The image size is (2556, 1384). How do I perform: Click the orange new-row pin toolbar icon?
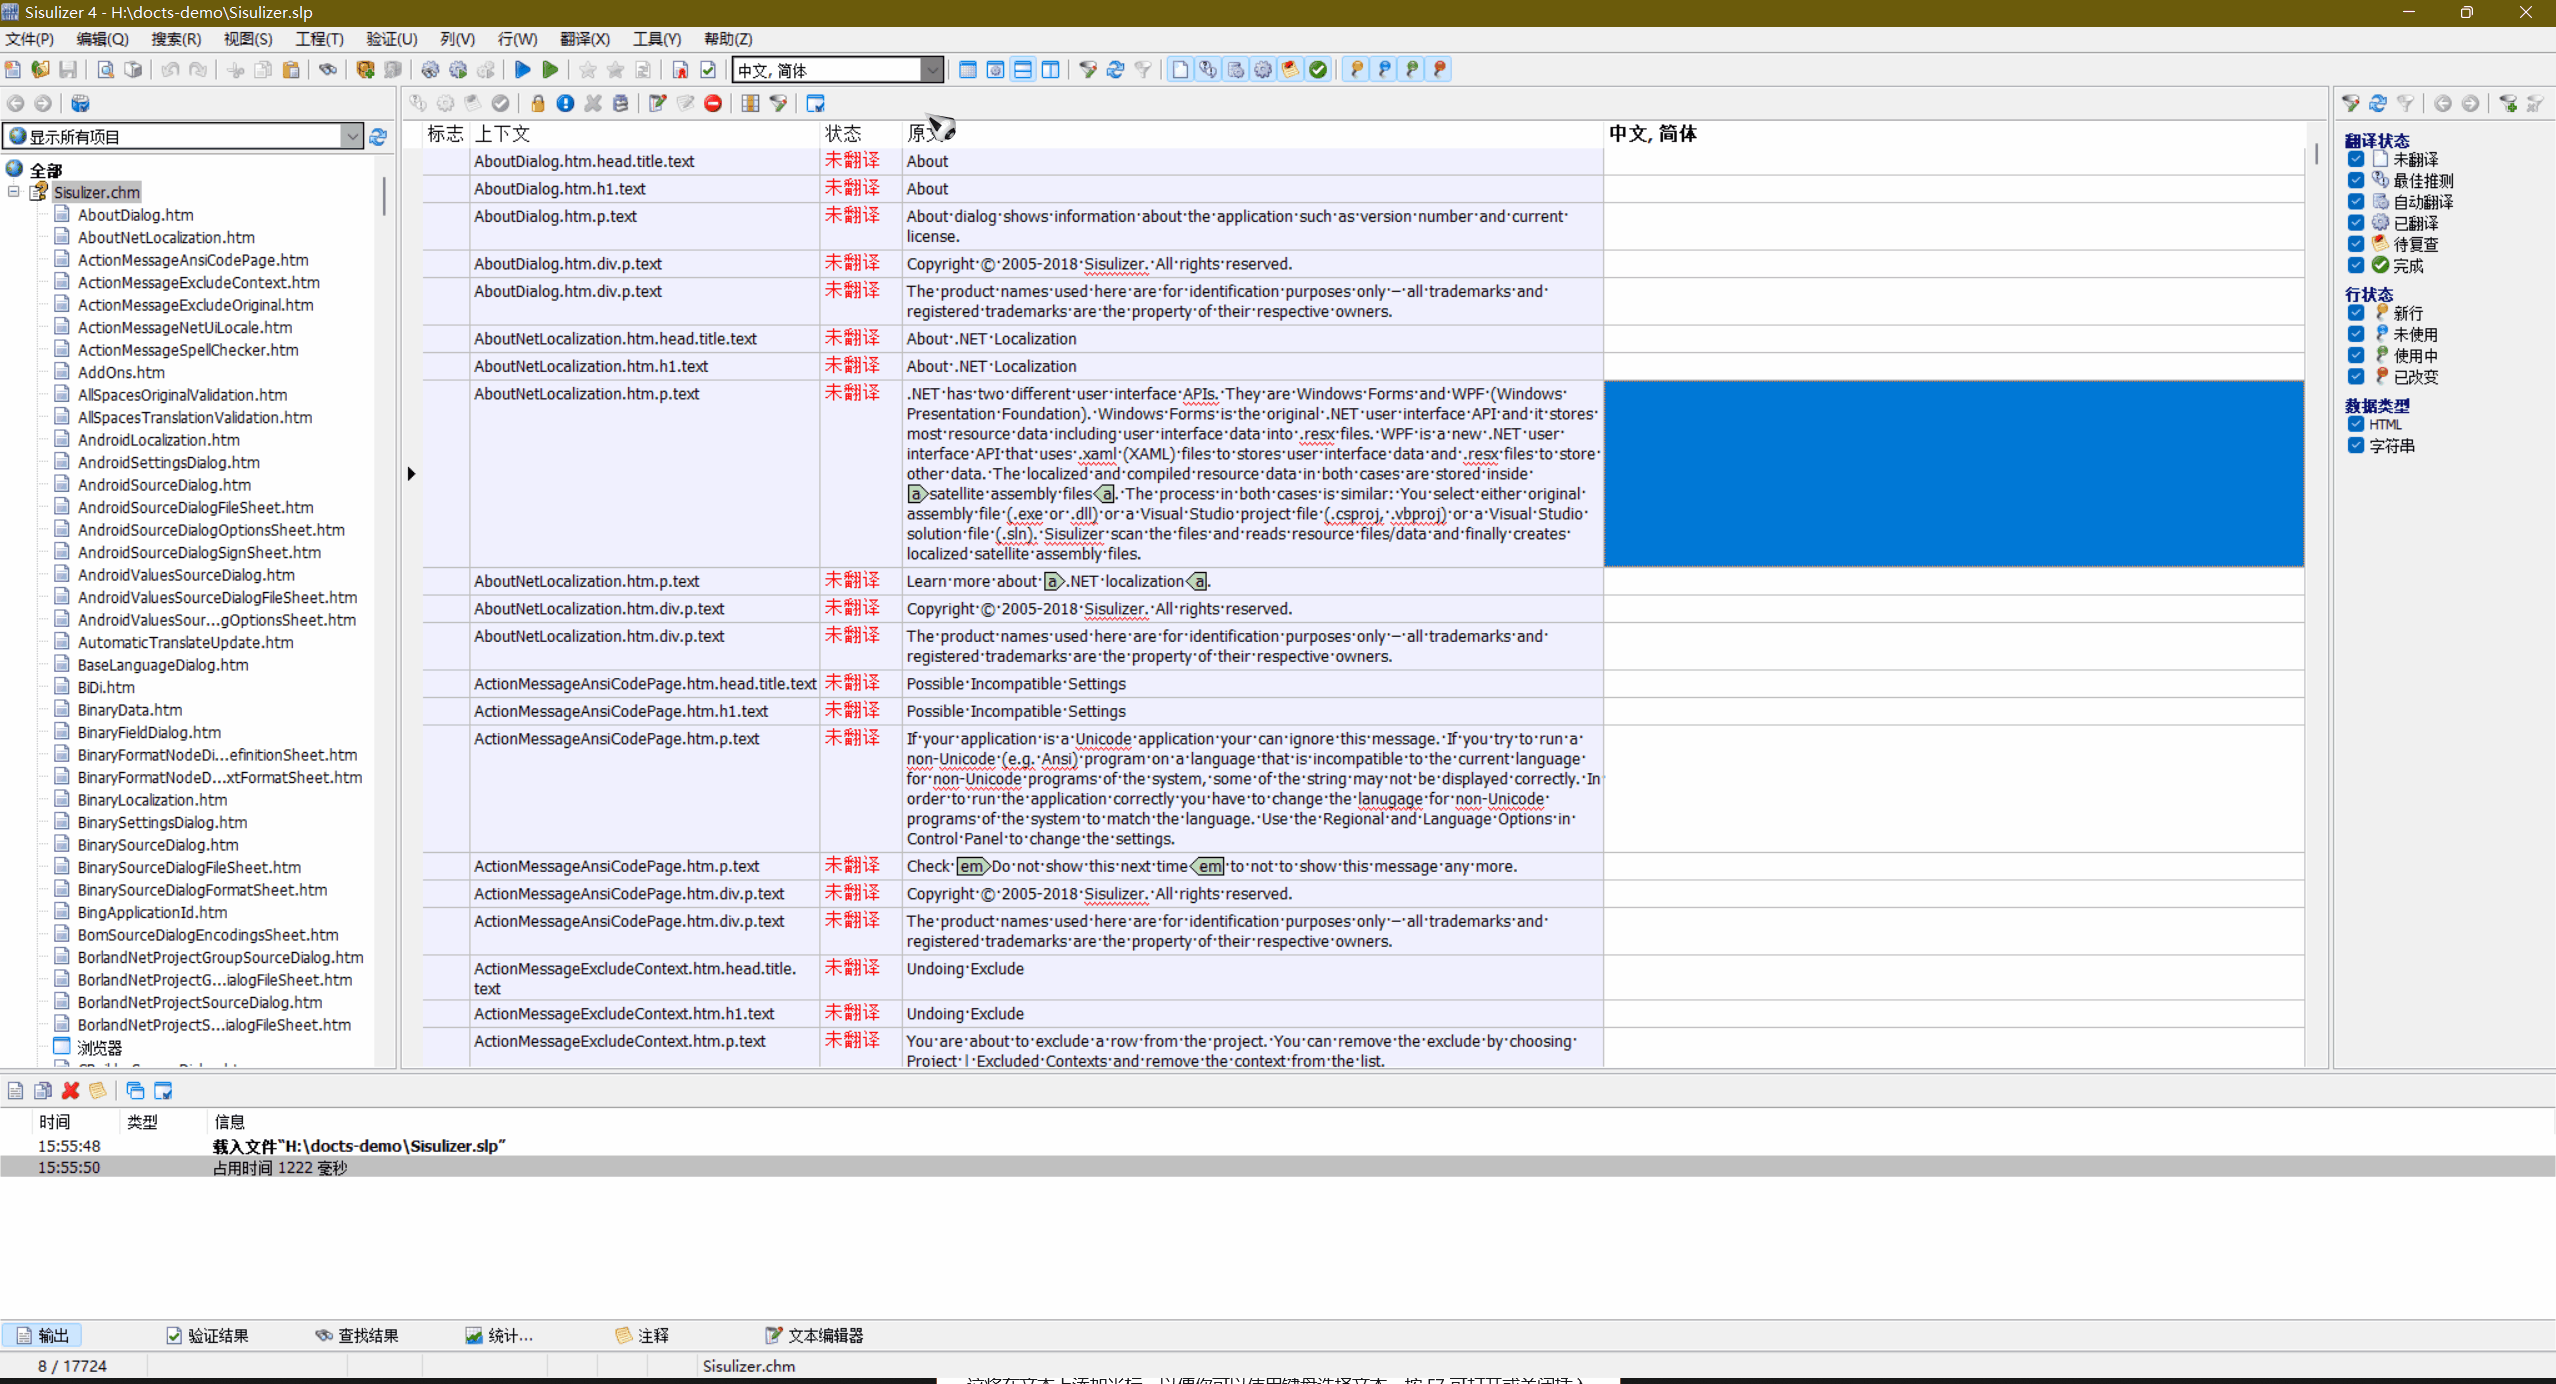click(1356, 69)
